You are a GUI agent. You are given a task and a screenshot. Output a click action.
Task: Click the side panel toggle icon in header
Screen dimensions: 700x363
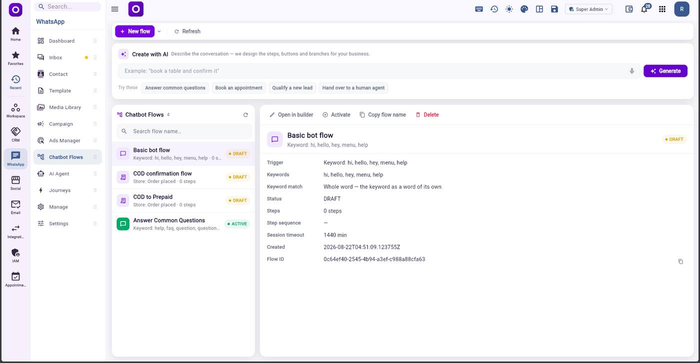(629, 9)
